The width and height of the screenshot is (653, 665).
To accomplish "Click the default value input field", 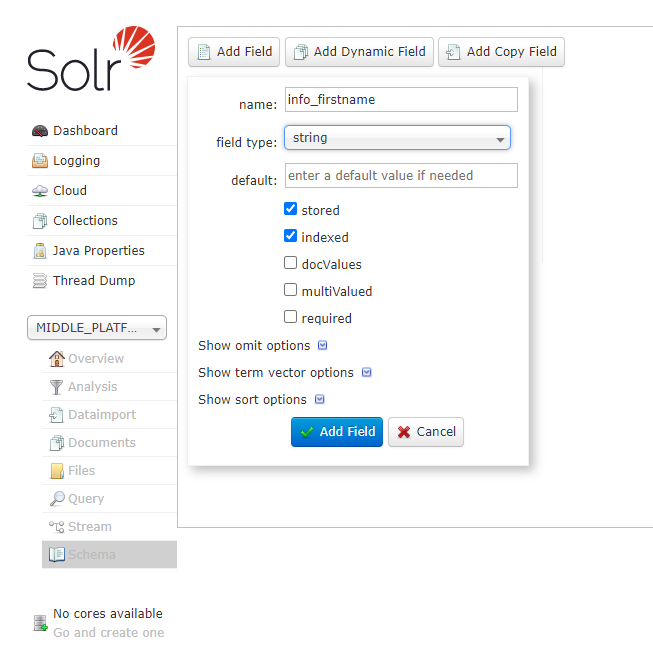I will 401,176.
